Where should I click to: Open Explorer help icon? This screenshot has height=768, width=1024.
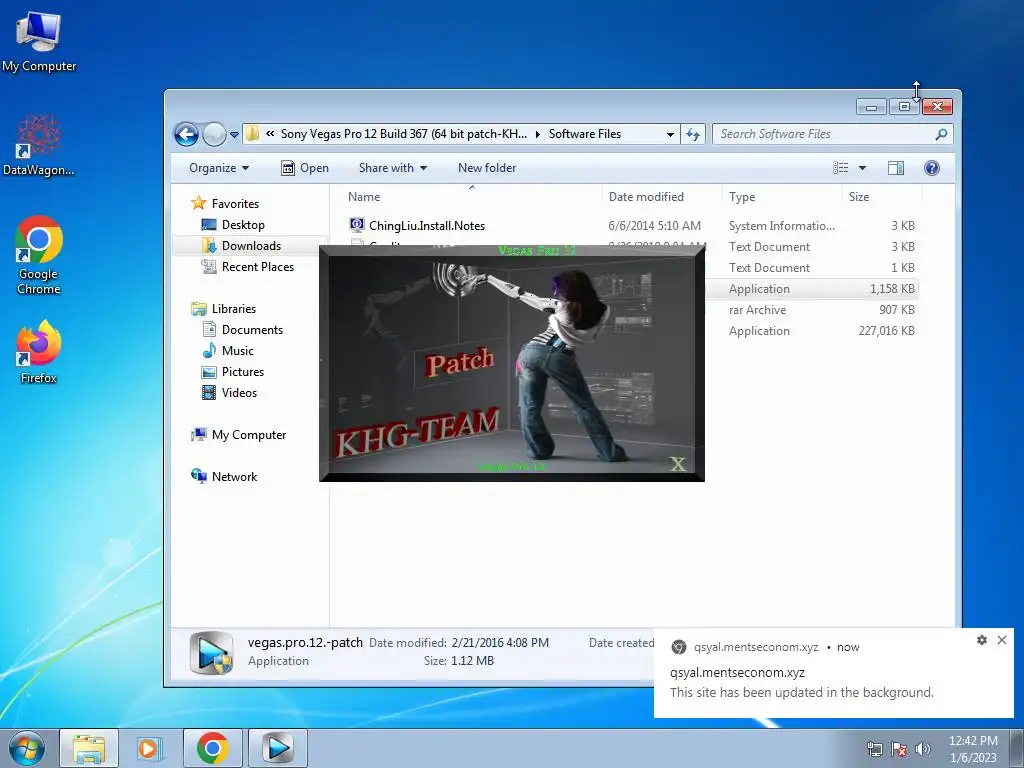point(932,168)
